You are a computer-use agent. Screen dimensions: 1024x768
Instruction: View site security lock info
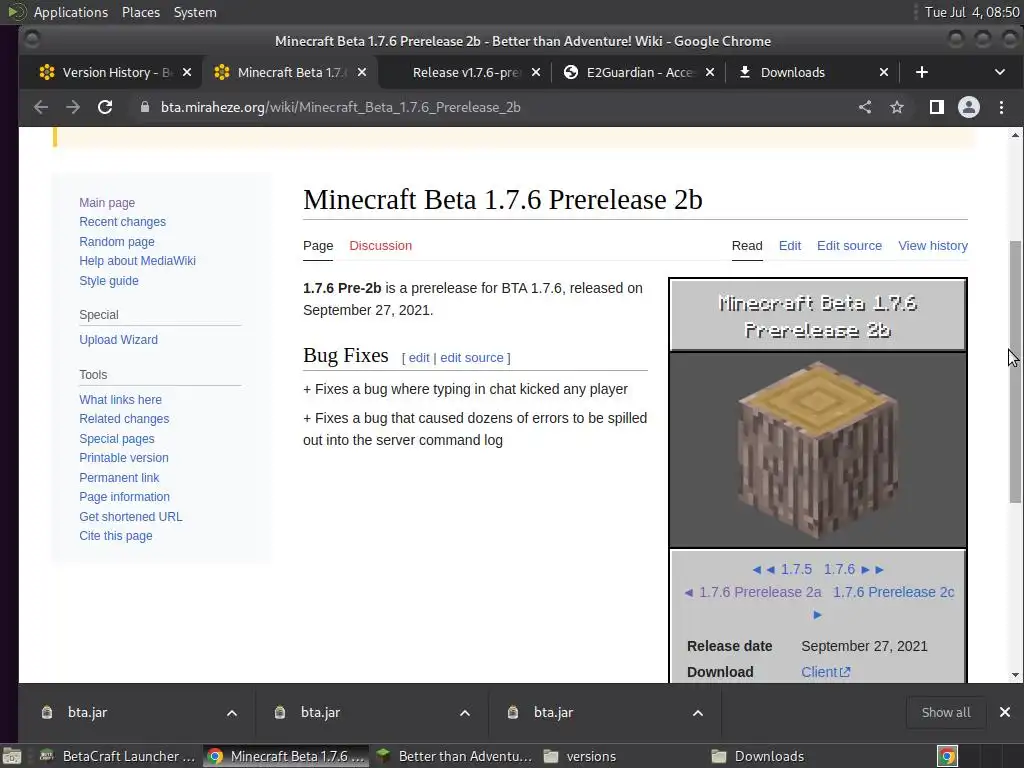[145, 107]
